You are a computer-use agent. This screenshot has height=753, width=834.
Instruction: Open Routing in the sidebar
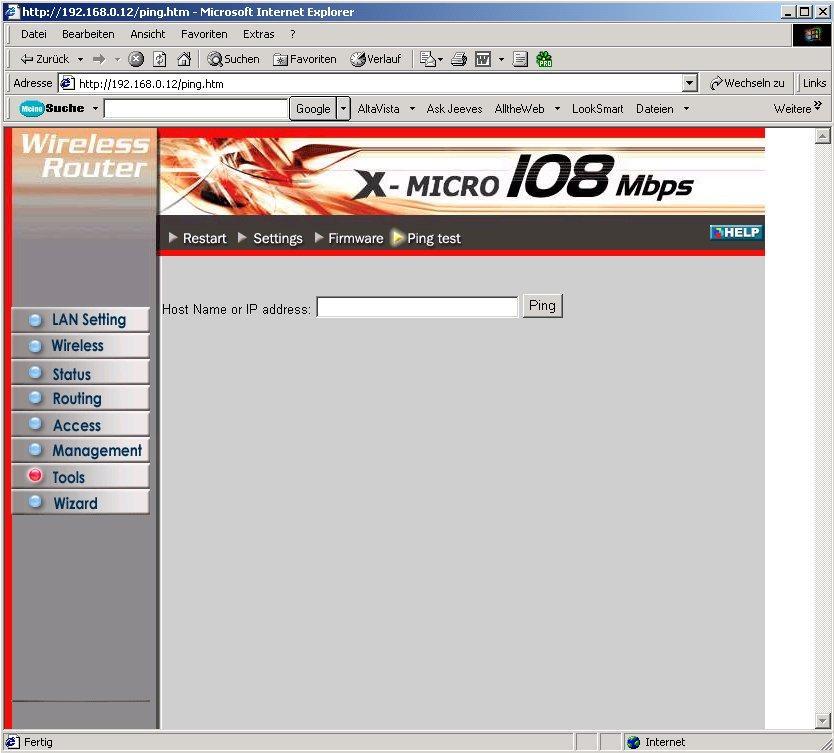point(80,398)
